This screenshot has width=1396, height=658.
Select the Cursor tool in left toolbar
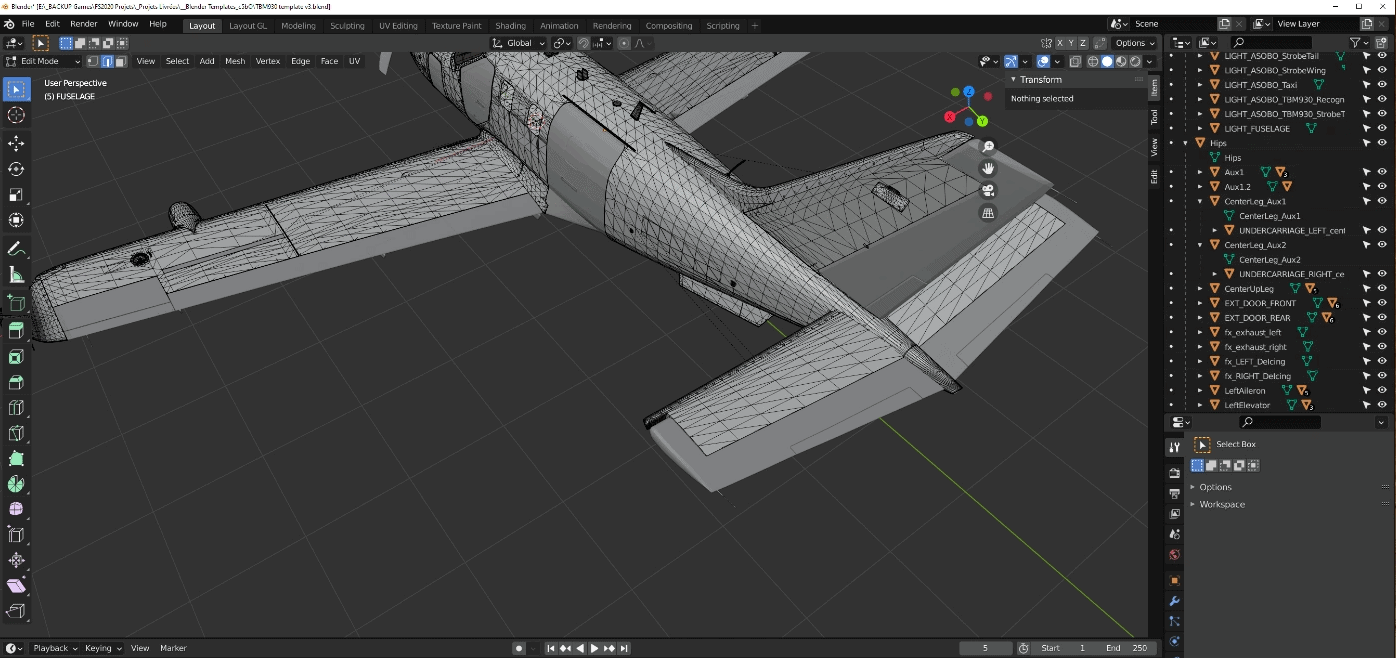click(x=16, y=116)
